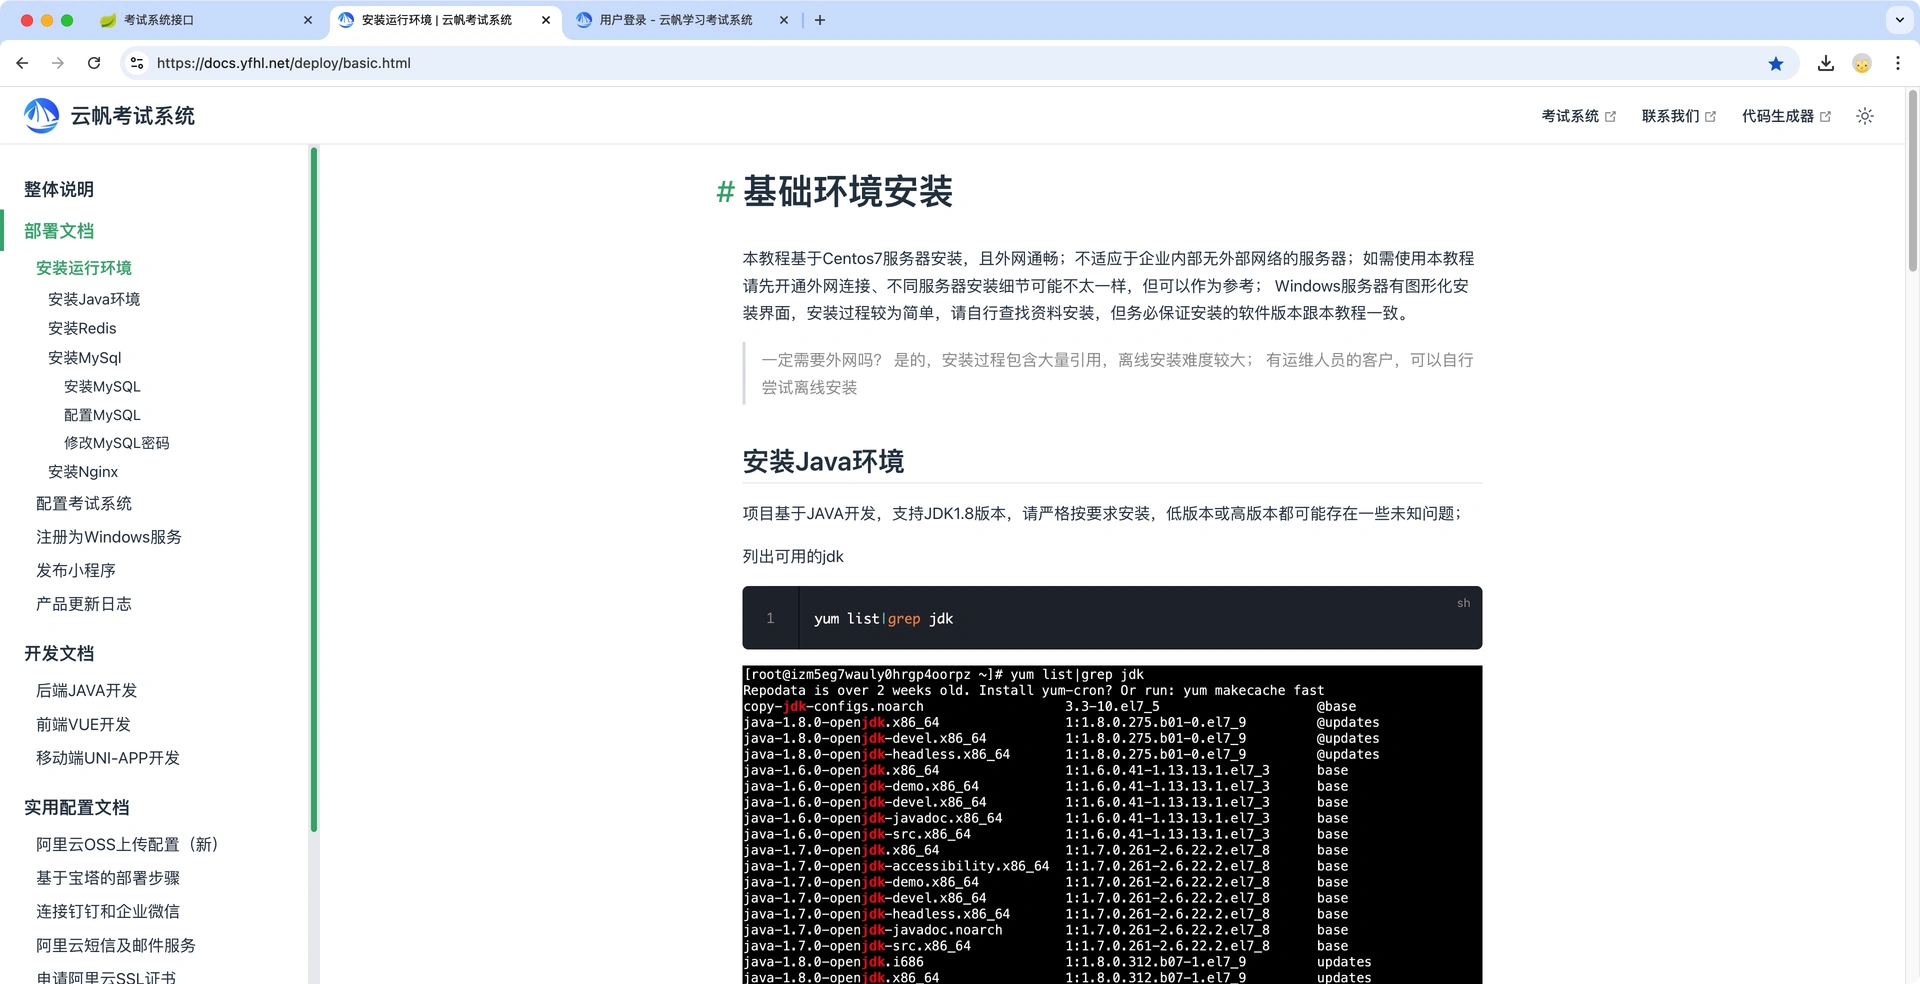Close the 考试系统接口 tab

click(308, 20)
